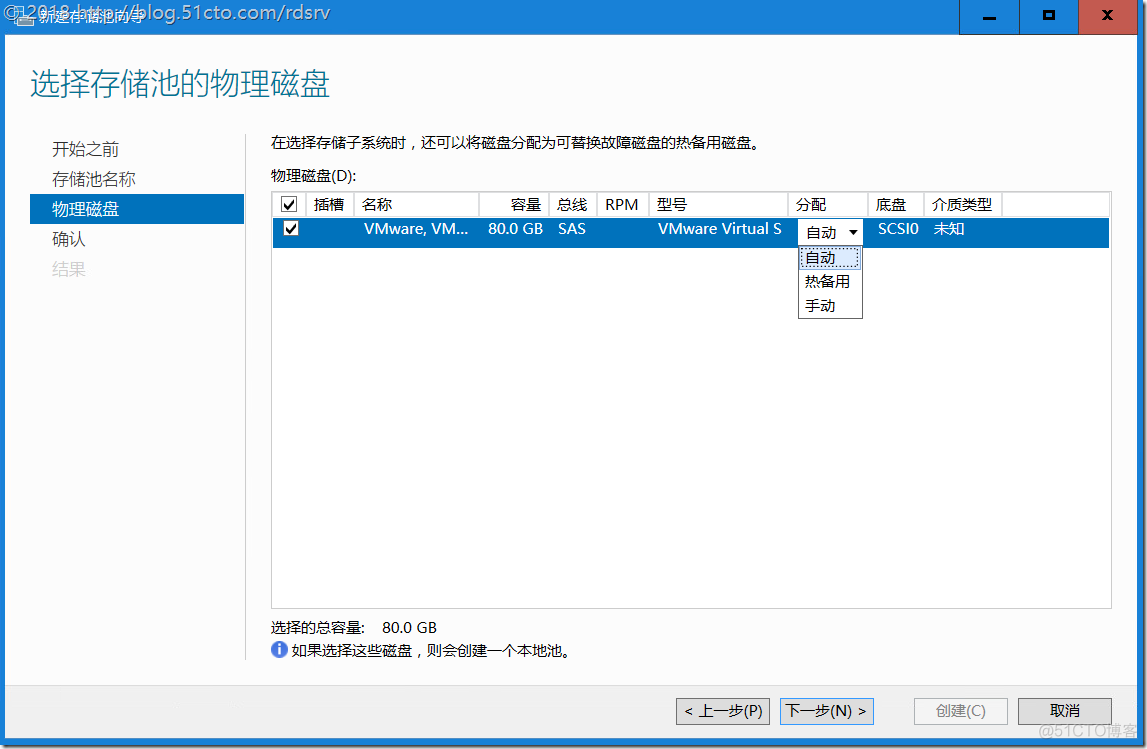This screenshot has height=749, width=1147.
Task: Sort by the 插槽 column header
Action: [x=329, y=205]
